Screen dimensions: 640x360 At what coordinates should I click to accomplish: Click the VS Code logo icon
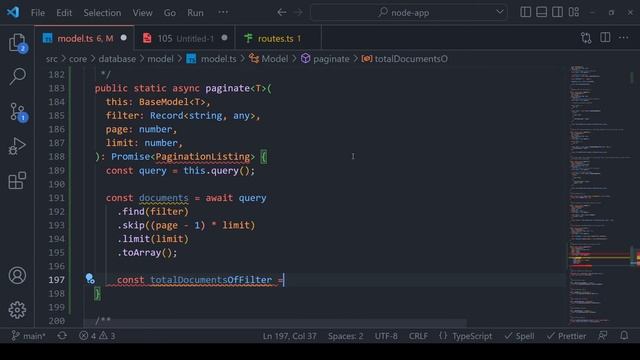[x=13, y=12]
